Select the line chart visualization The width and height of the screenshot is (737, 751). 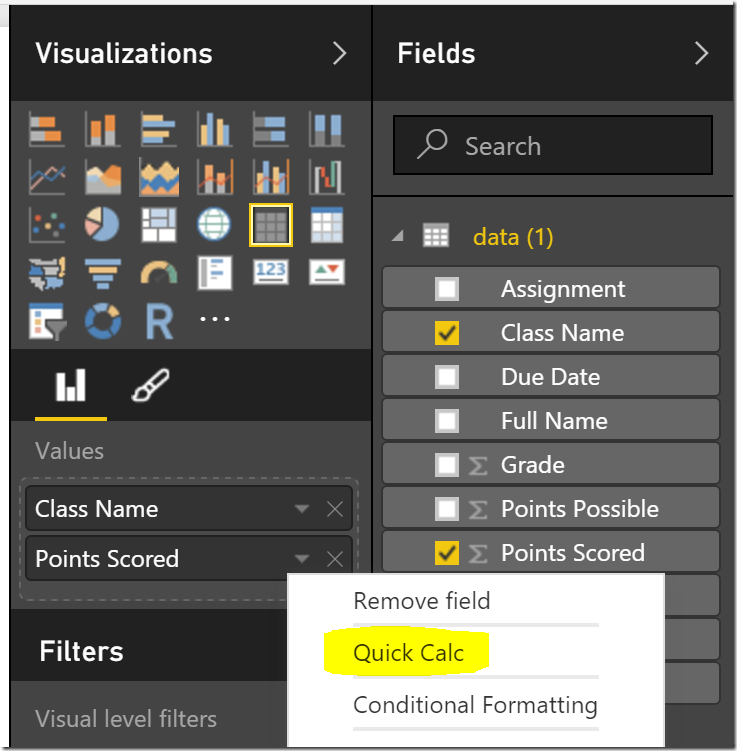pyautogui.click(x=47, y=178)
